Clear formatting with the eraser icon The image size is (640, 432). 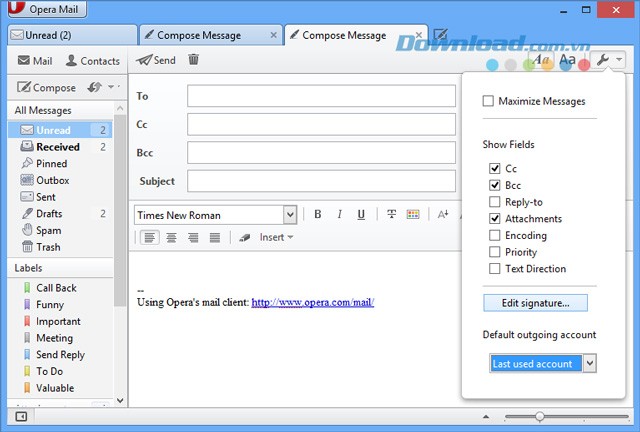(x=244, y=238)
